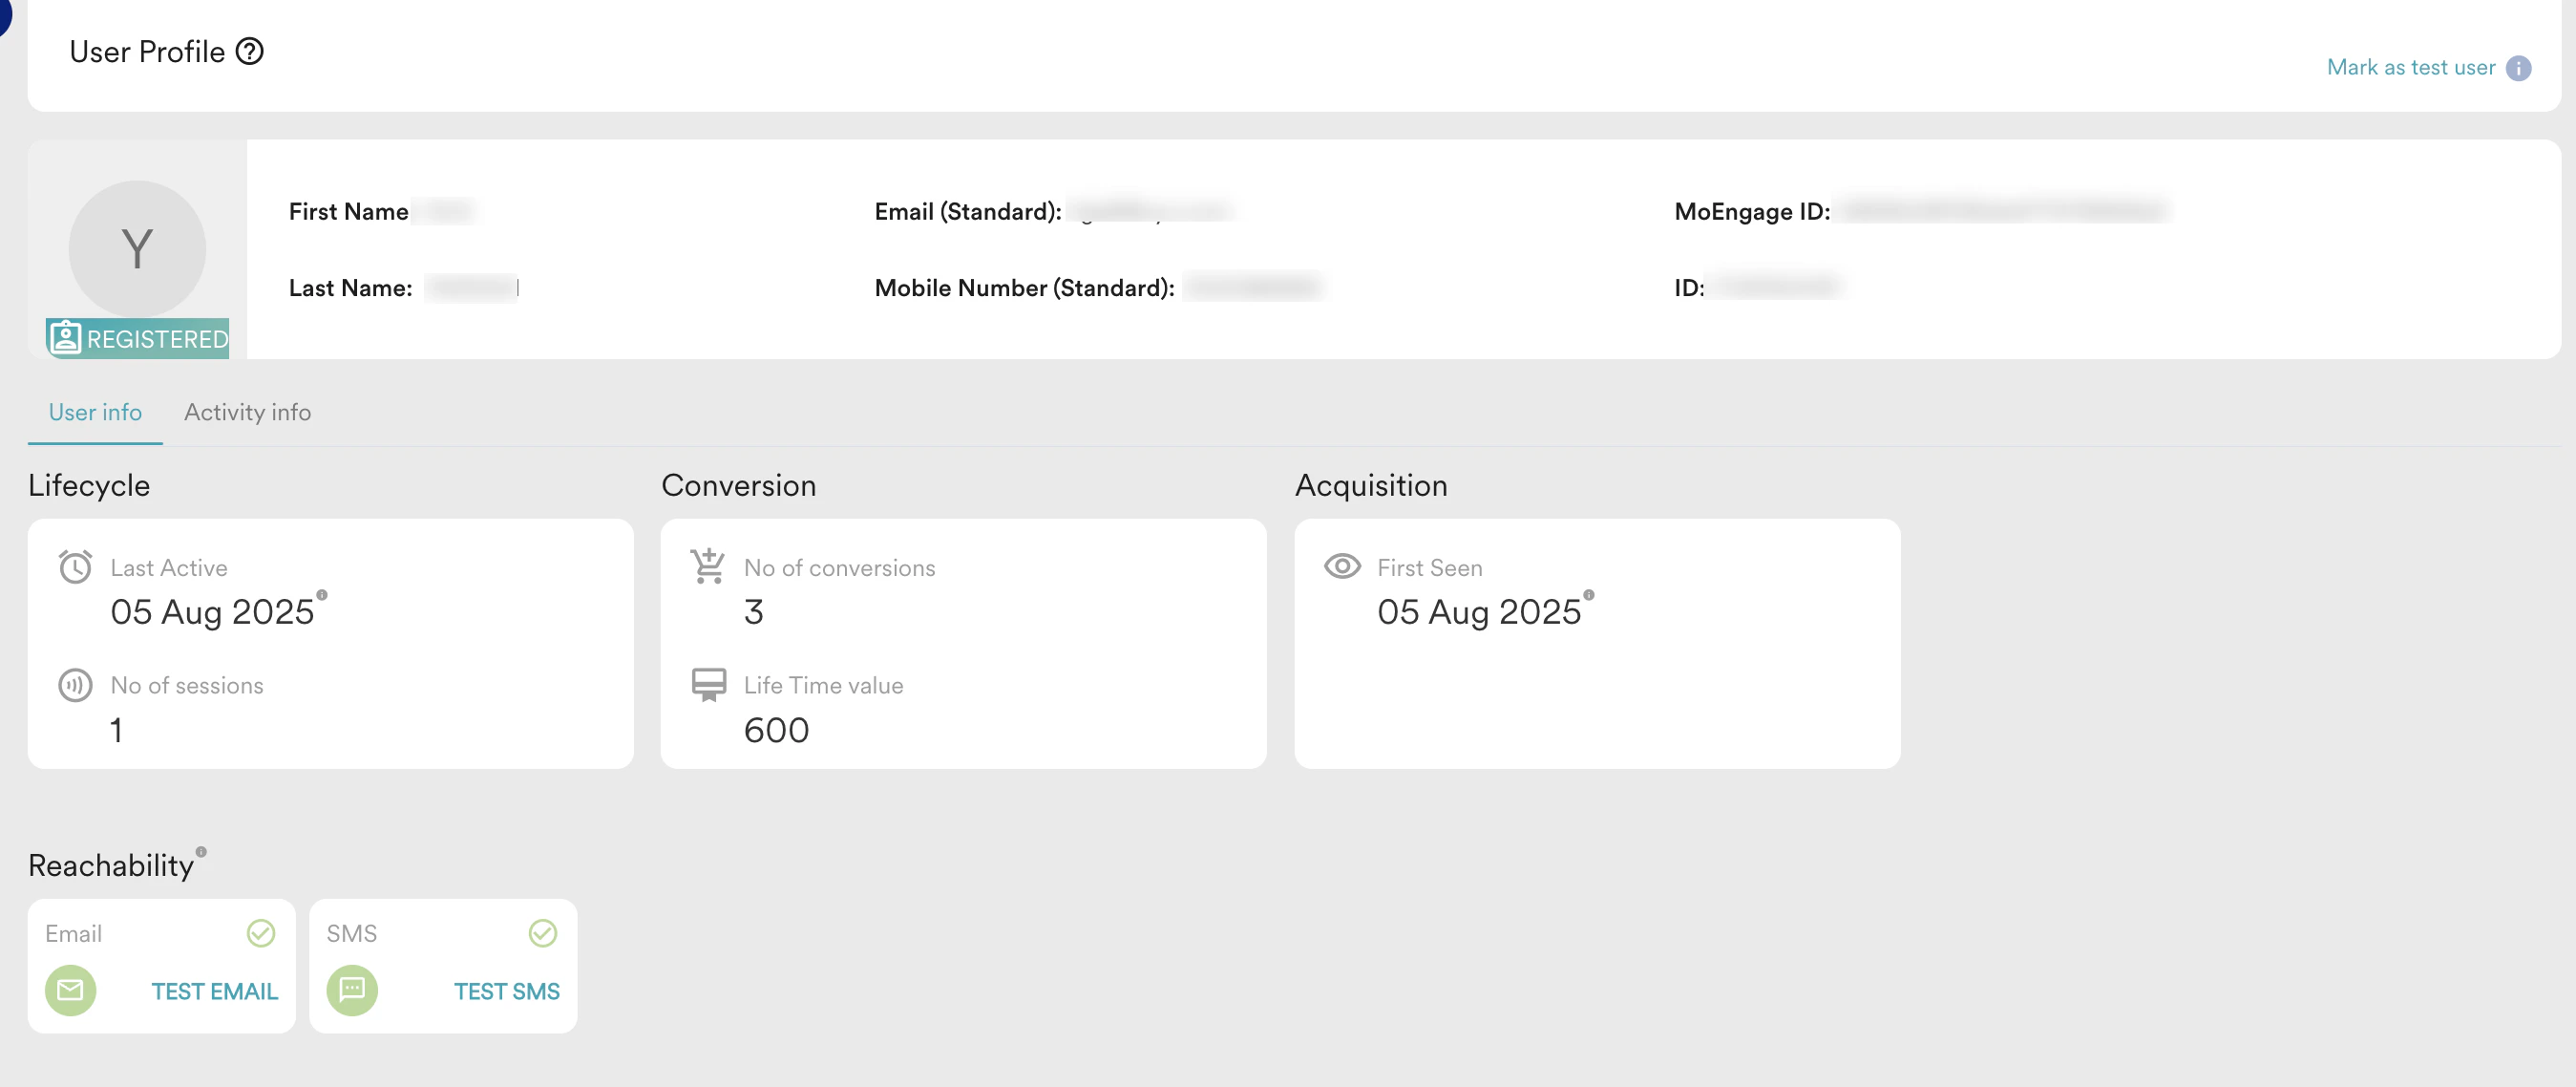Click TEST EMAIL to send a test email
The width and height of the screenshot is (2576, 1087).
tap(214, 991)
